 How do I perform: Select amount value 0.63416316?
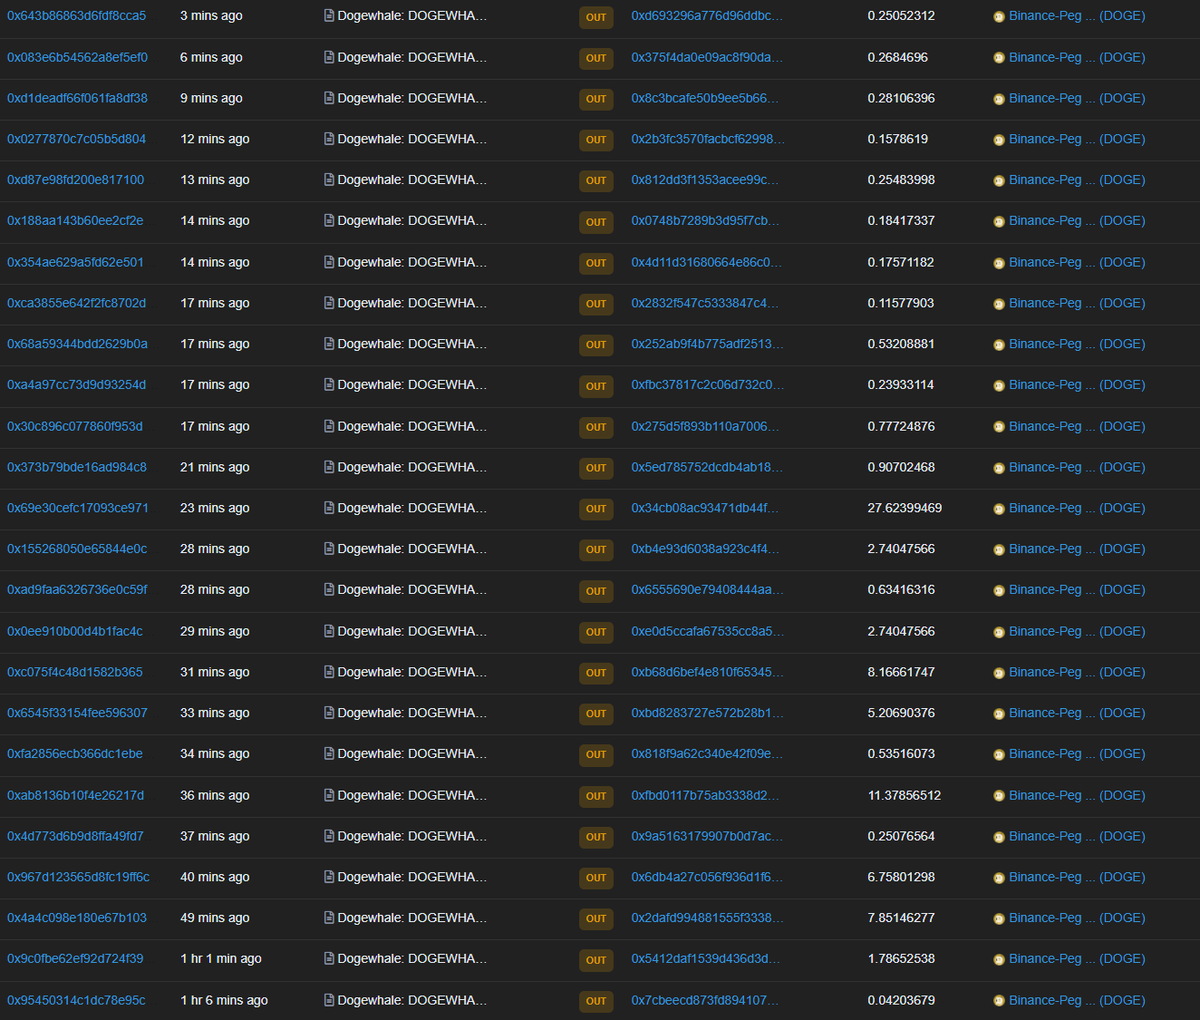(901, 590)
